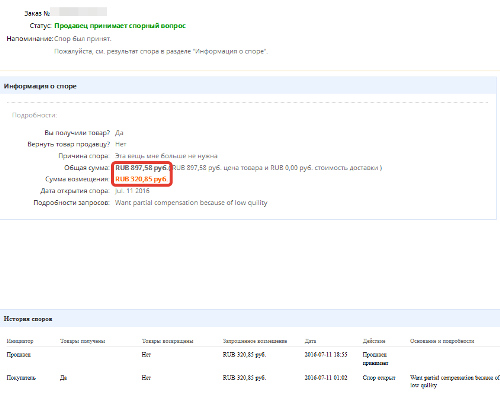
Task: Select the dispute date "Jul. 11 2016"
Action: (132, 191)
